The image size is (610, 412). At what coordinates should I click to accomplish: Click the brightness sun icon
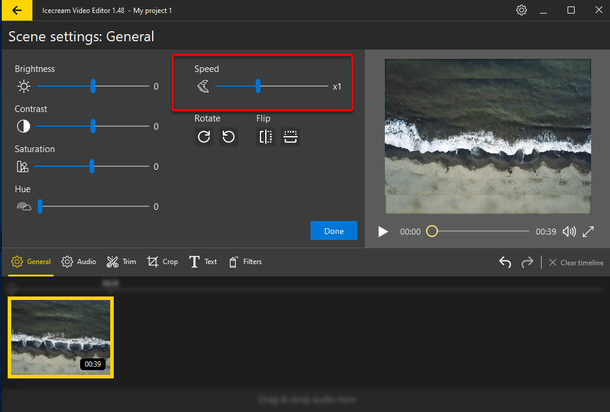24,86
